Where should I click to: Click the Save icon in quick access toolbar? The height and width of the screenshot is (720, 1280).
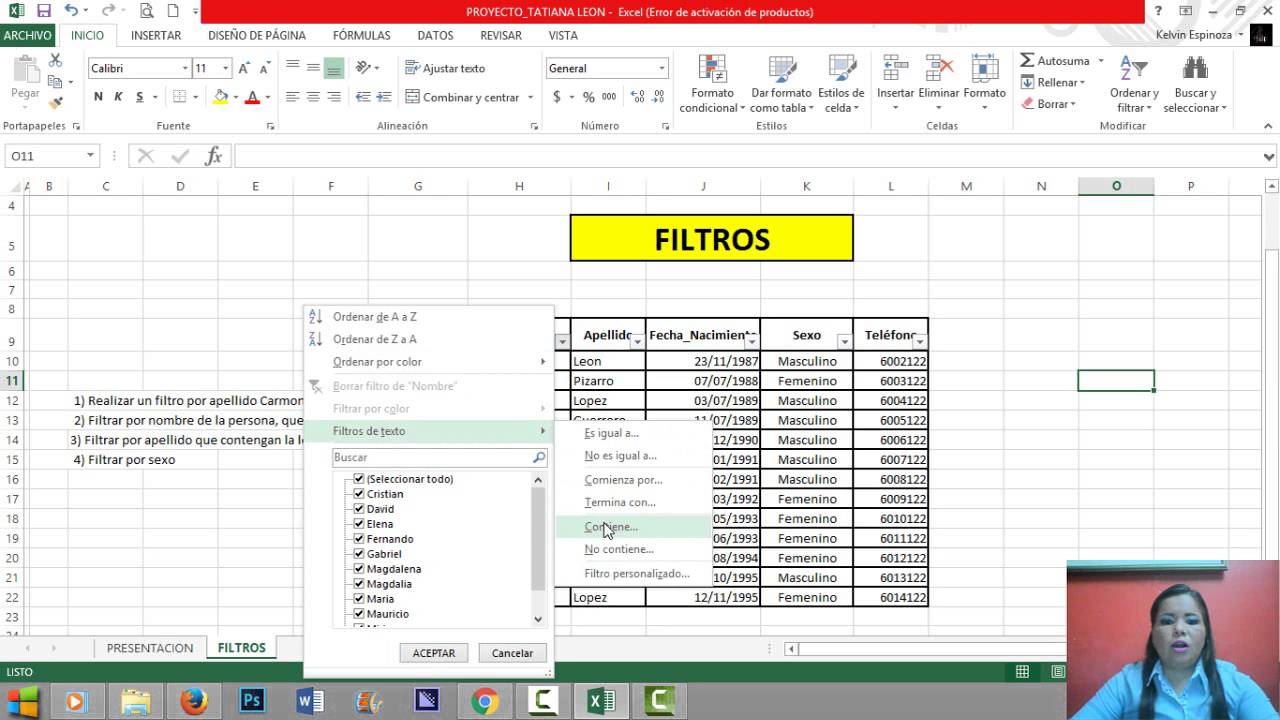pos(44,11)
